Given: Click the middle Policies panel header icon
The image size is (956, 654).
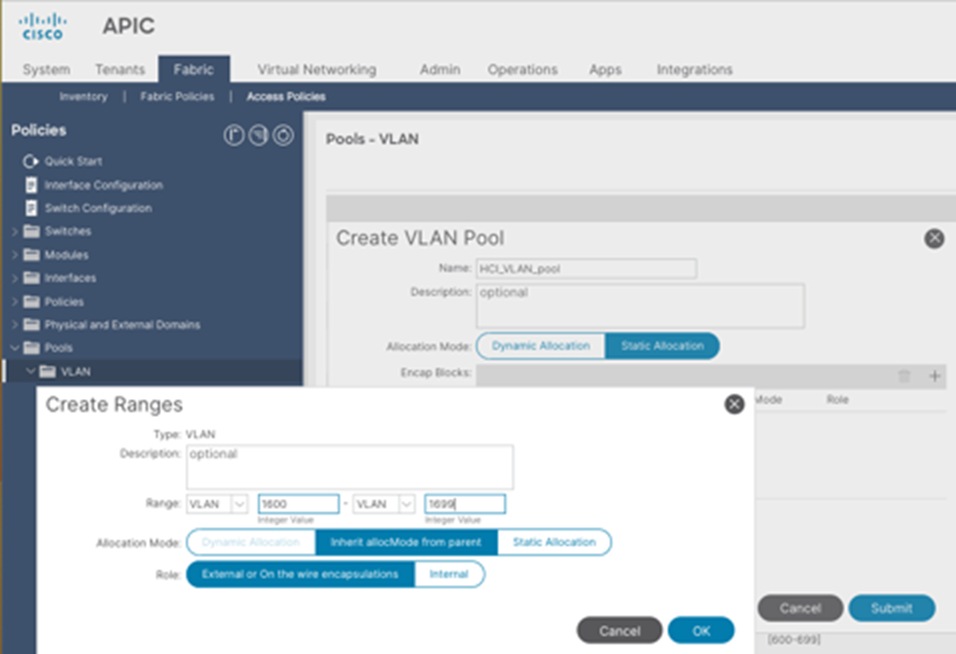Looking at the screenshot, I should [259, 135].
